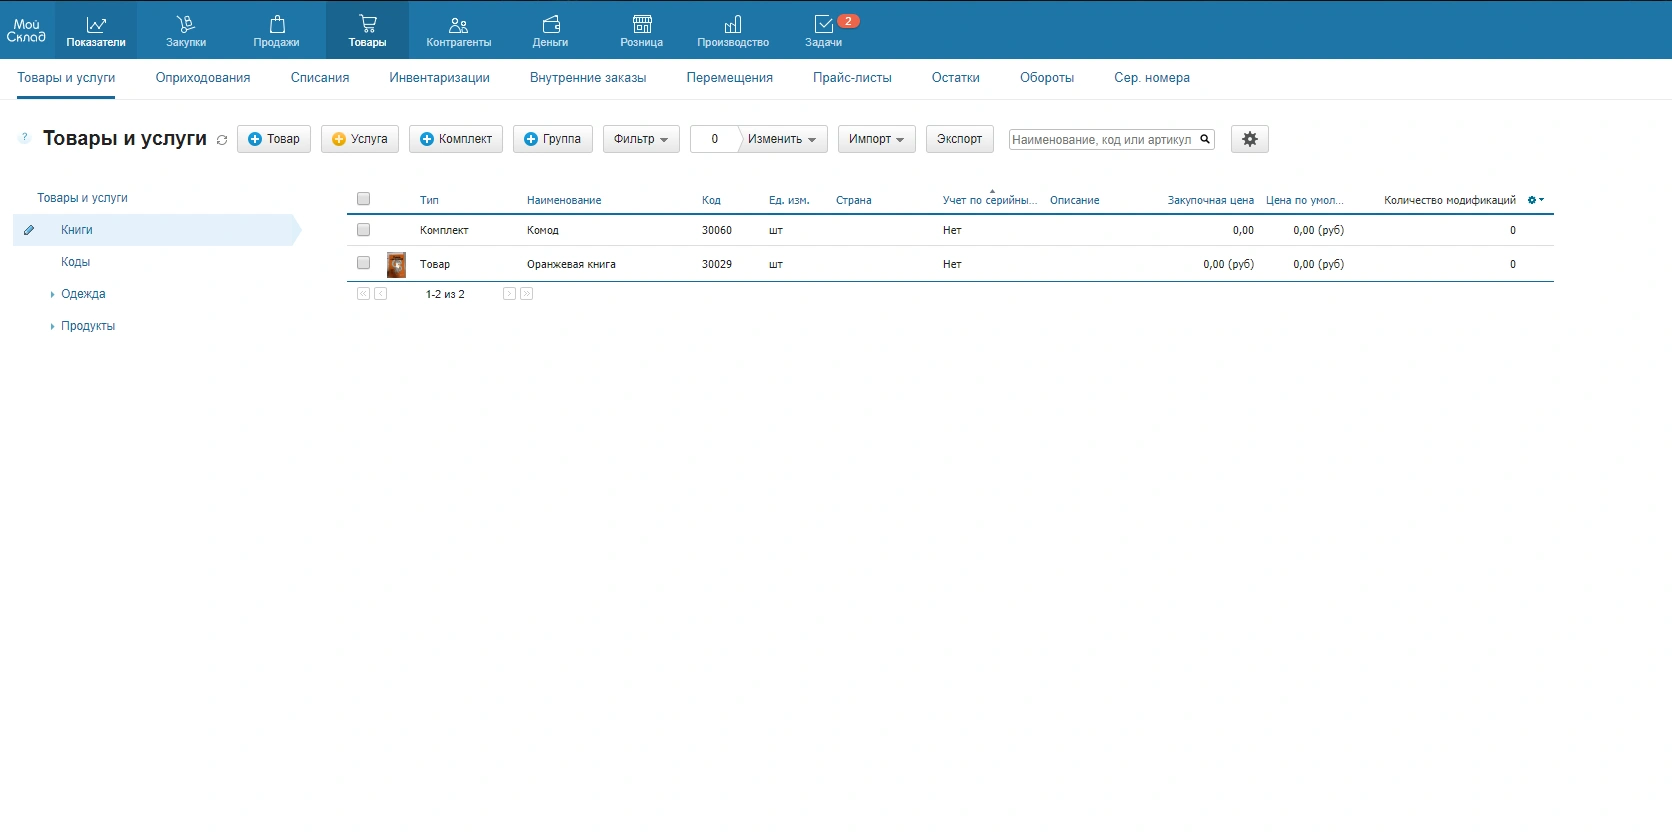Click the product search input field
This screenshot has height=838, width=1672.
click(x=1102, y=140)
